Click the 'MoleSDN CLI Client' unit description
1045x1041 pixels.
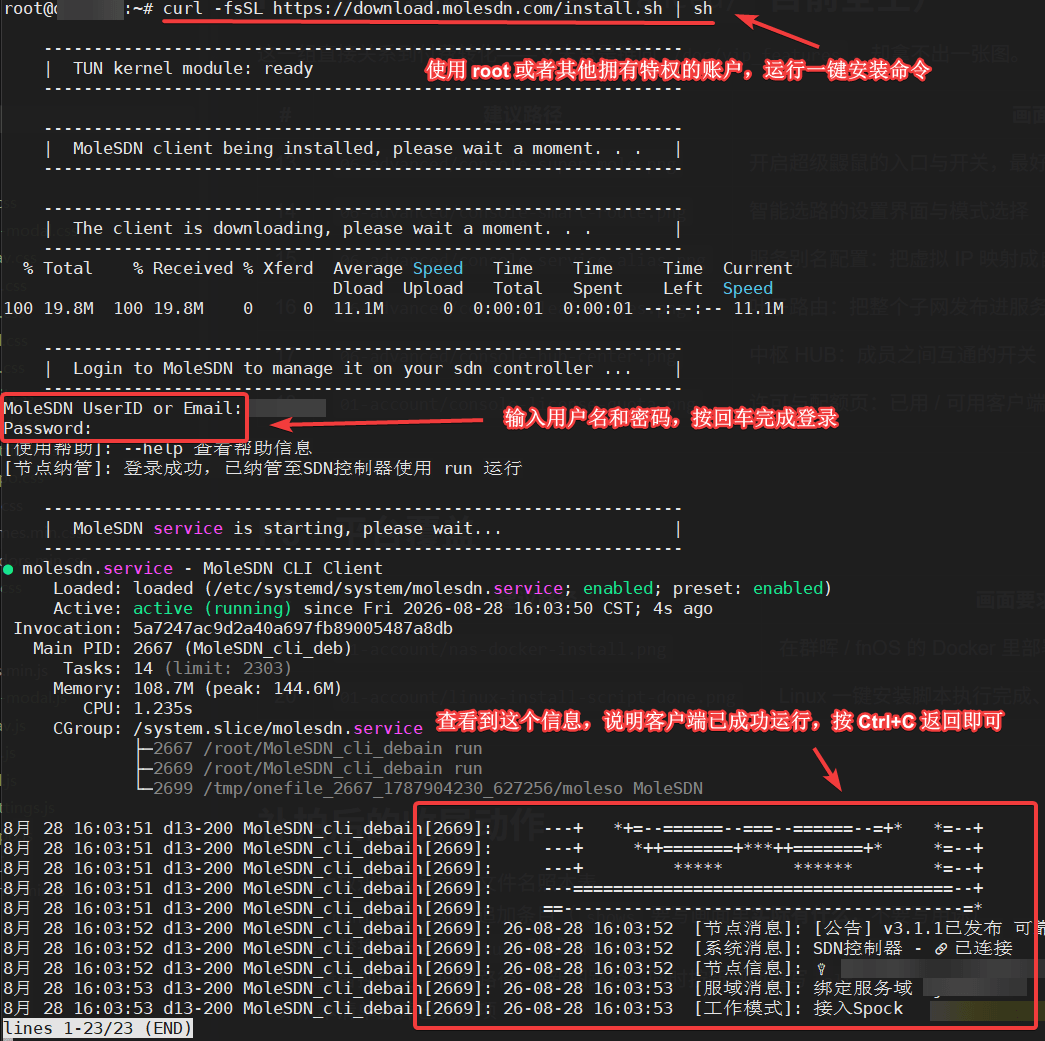pyautogui.click(x=293, y=568)
